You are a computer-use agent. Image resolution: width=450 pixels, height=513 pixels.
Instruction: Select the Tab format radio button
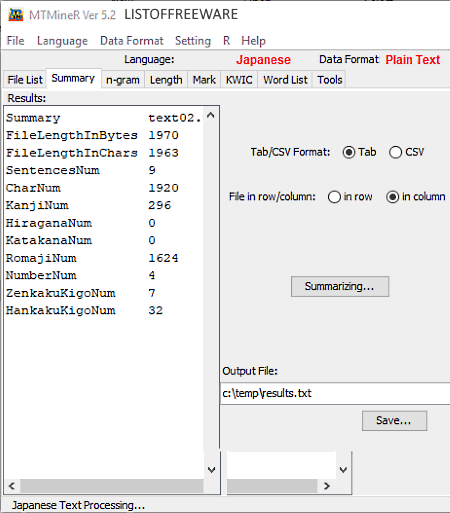(x=349, y=152)
